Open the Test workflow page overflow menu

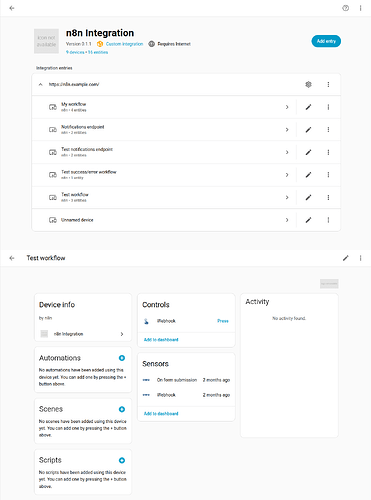pos(360,258)
